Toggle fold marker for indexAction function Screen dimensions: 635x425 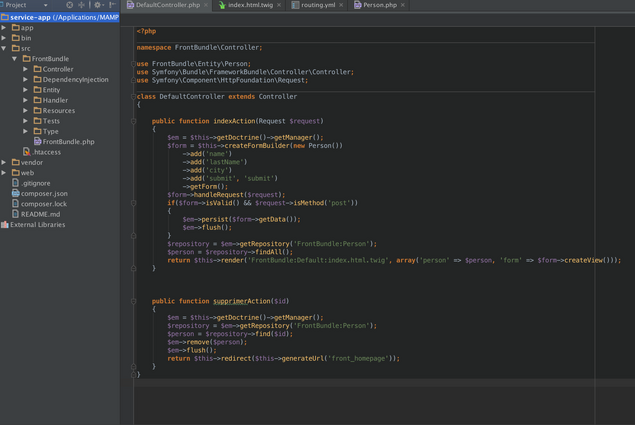tap(134, 121)
